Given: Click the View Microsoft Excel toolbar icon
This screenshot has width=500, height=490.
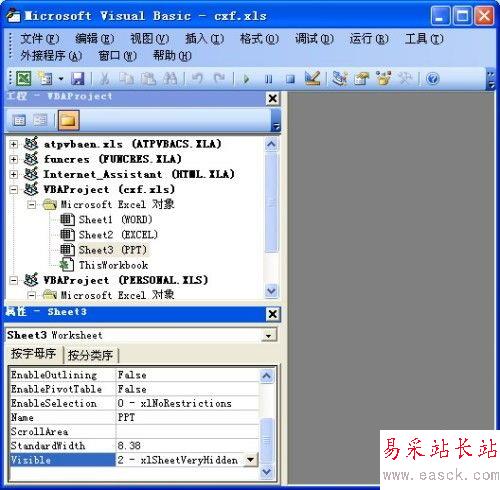Looking at the screenshot, I should 24,79.
